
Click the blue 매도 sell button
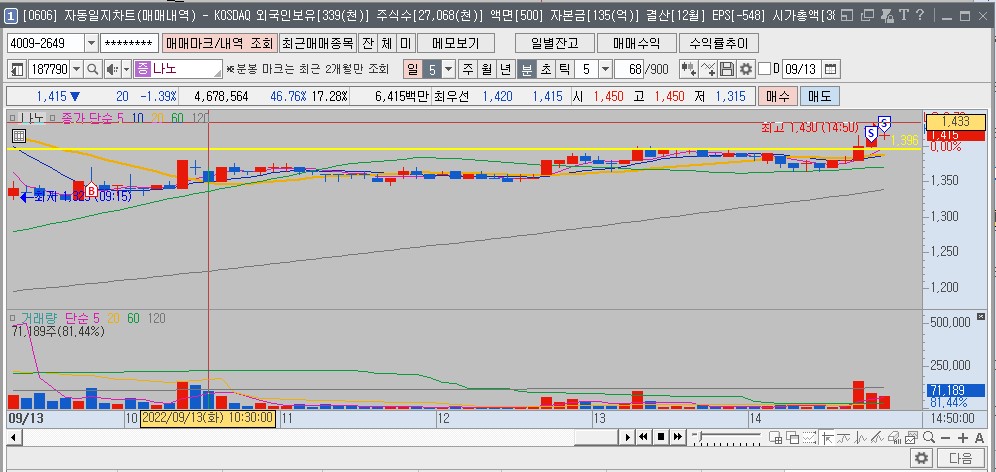pos(819,97)
